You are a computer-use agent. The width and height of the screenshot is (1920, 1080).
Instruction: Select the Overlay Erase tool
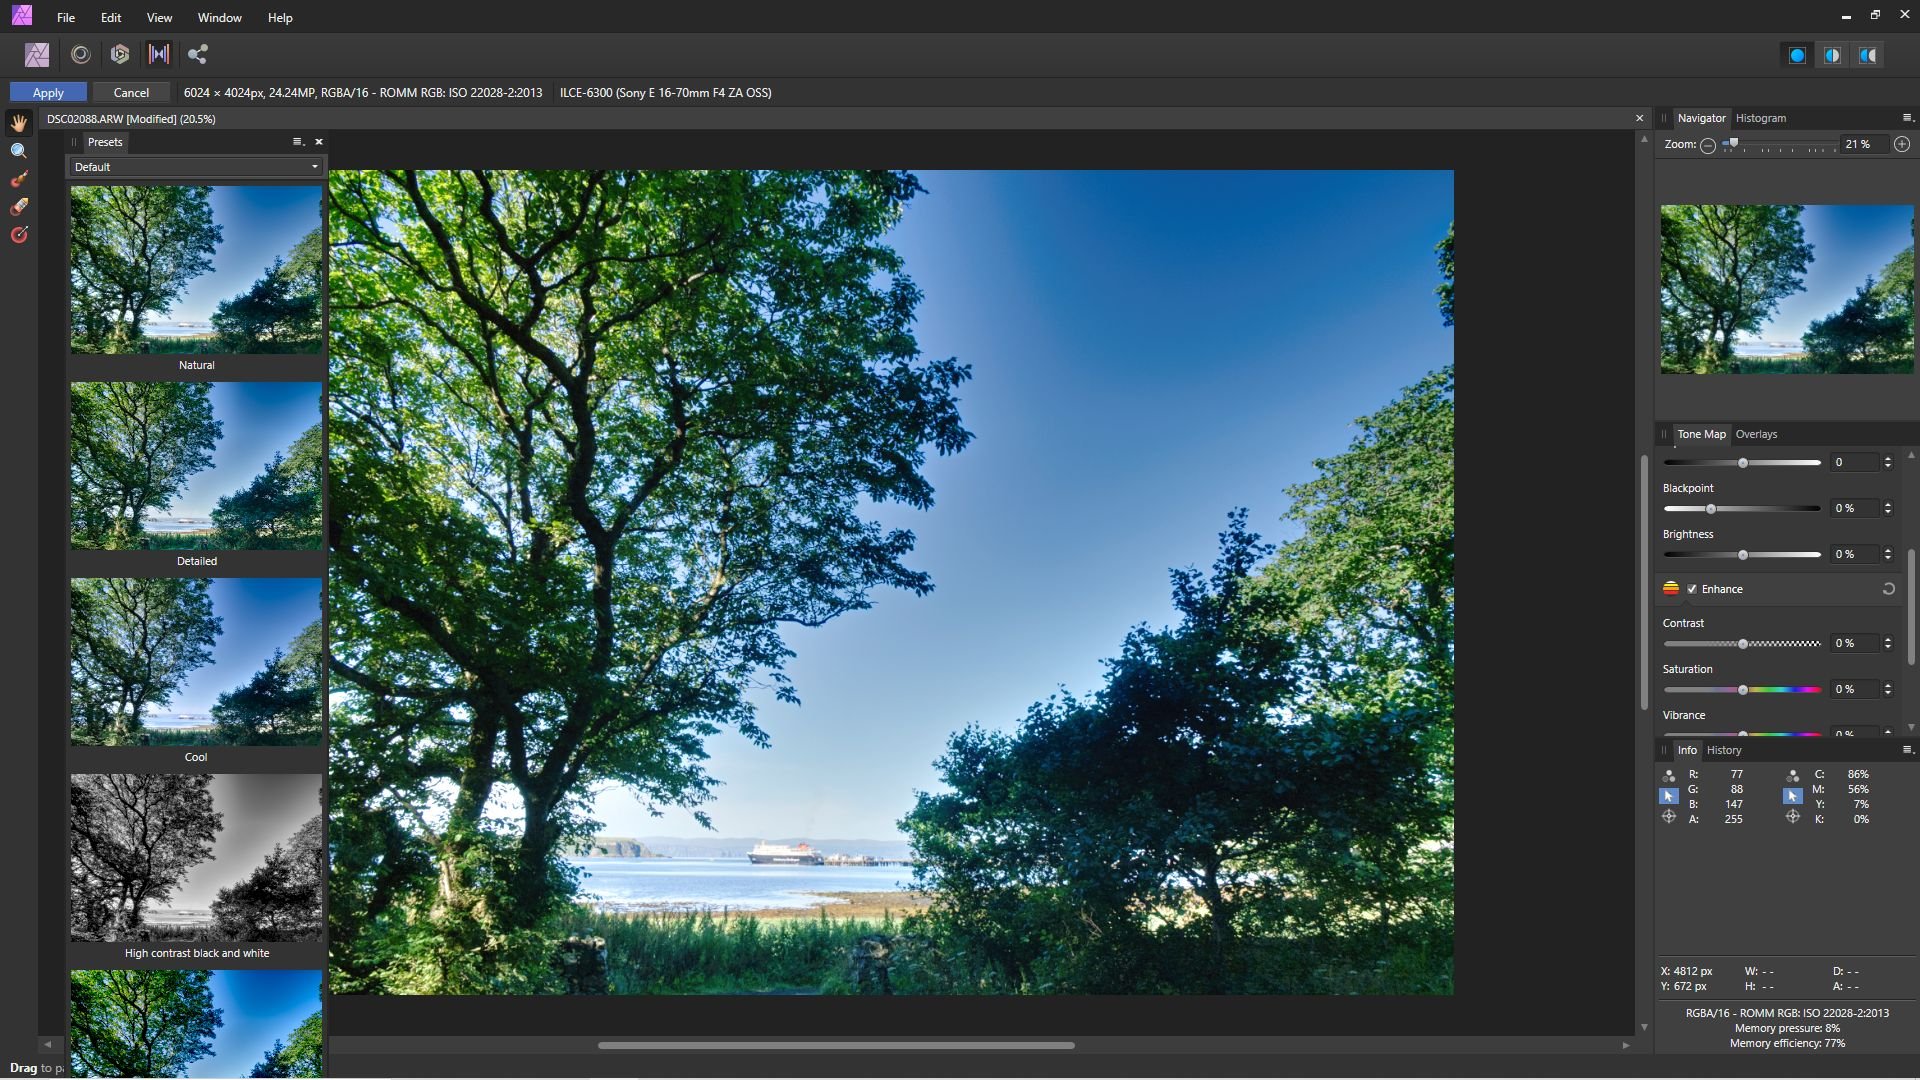19,207
